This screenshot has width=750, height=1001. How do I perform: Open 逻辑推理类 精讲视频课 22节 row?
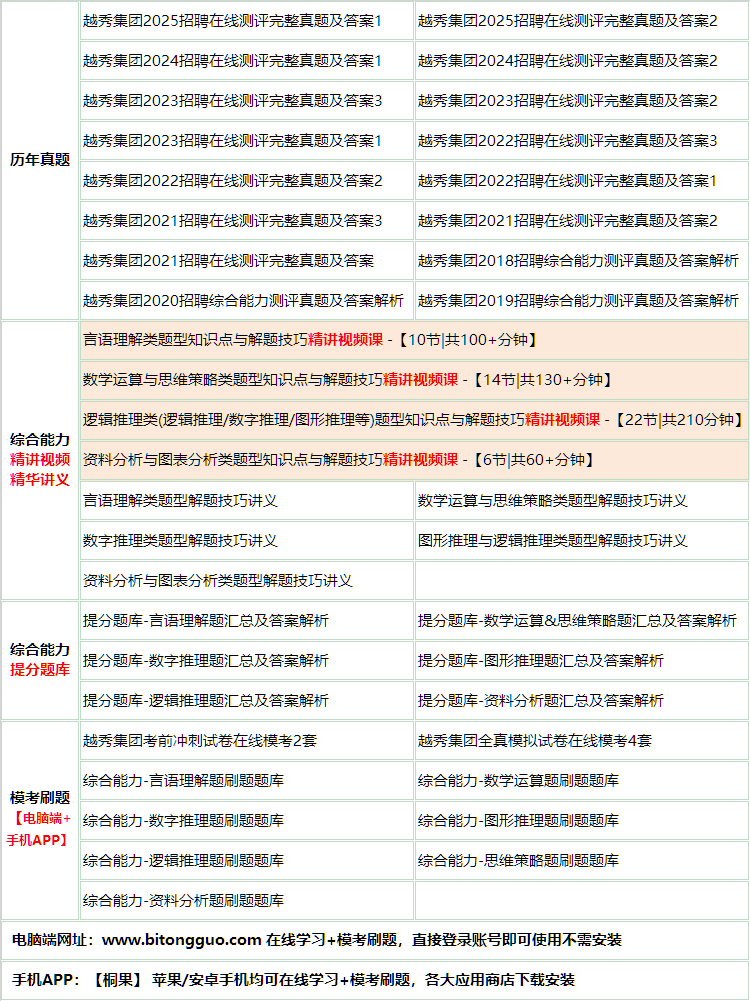pyautogui.click(x=414, y=420)
